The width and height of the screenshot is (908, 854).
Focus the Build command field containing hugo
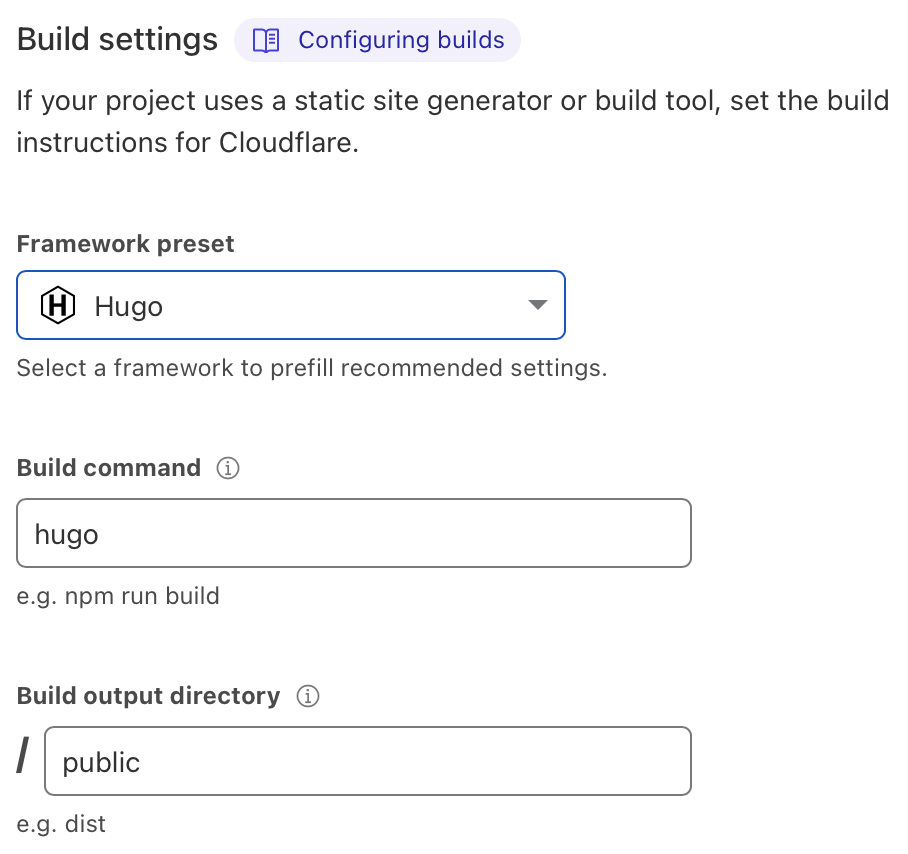point(354,533)
